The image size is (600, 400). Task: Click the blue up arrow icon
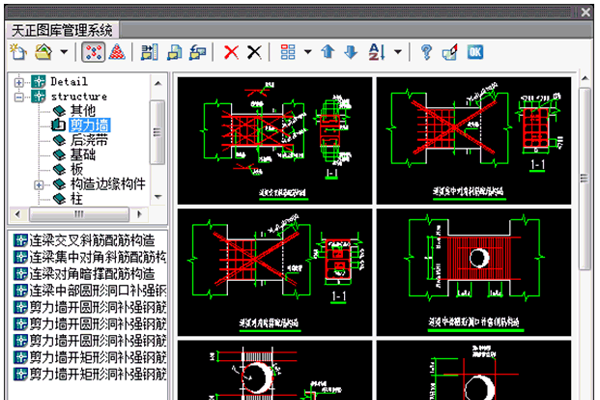coord(328,52)
